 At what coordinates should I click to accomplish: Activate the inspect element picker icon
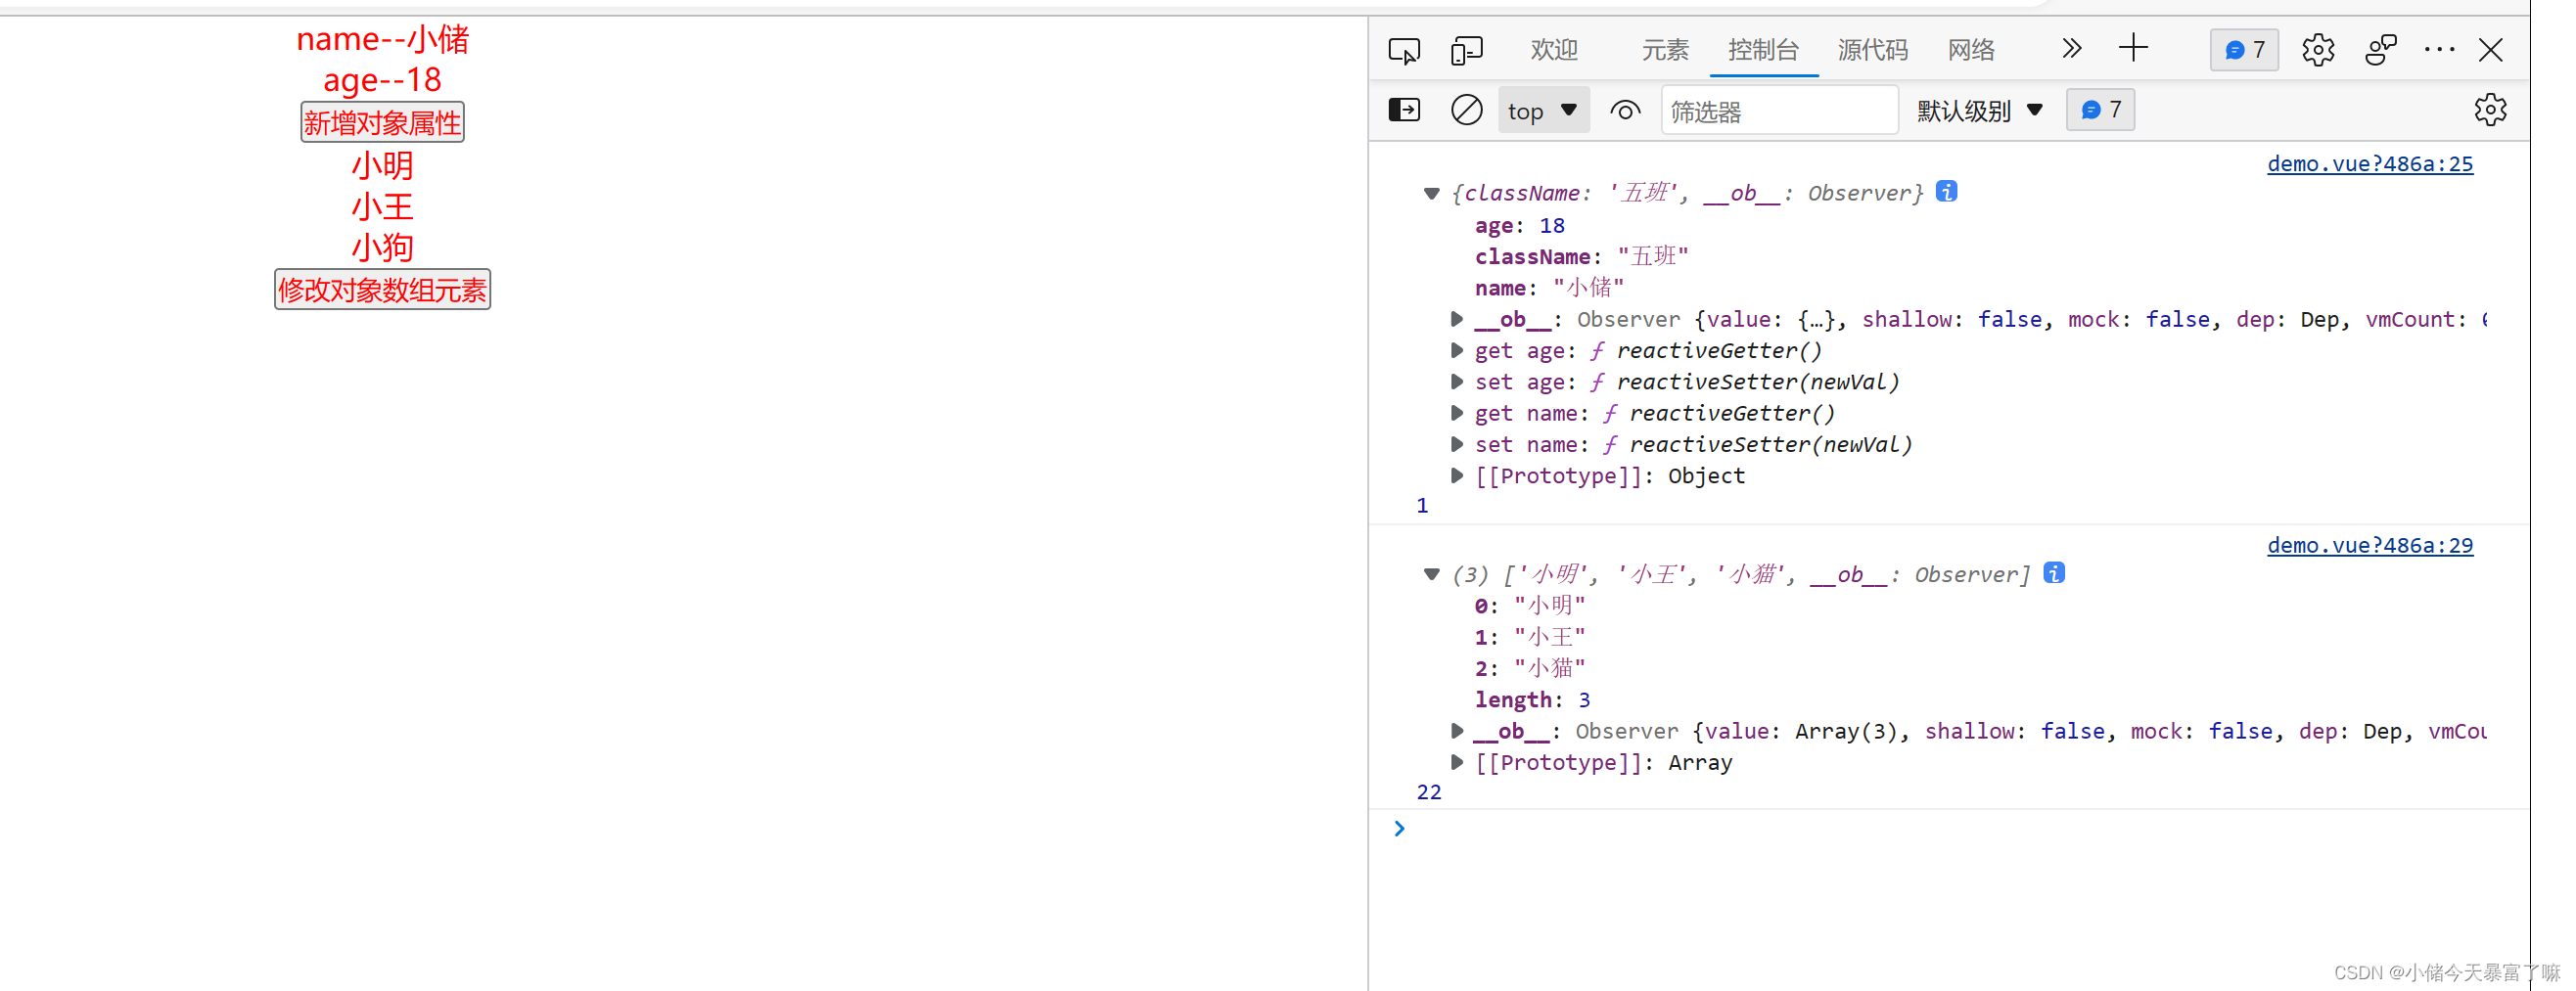tap(1404, 50)
